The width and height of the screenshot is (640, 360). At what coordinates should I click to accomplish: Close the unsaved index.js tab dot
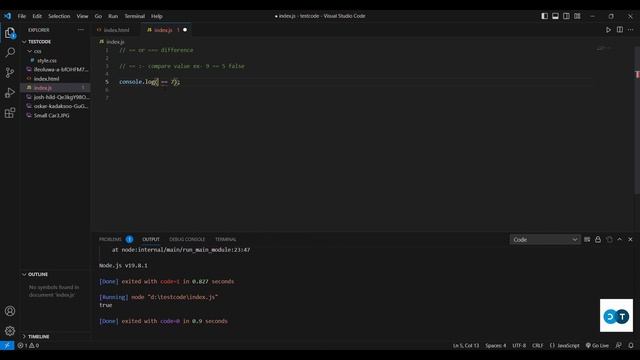point(185,30)
